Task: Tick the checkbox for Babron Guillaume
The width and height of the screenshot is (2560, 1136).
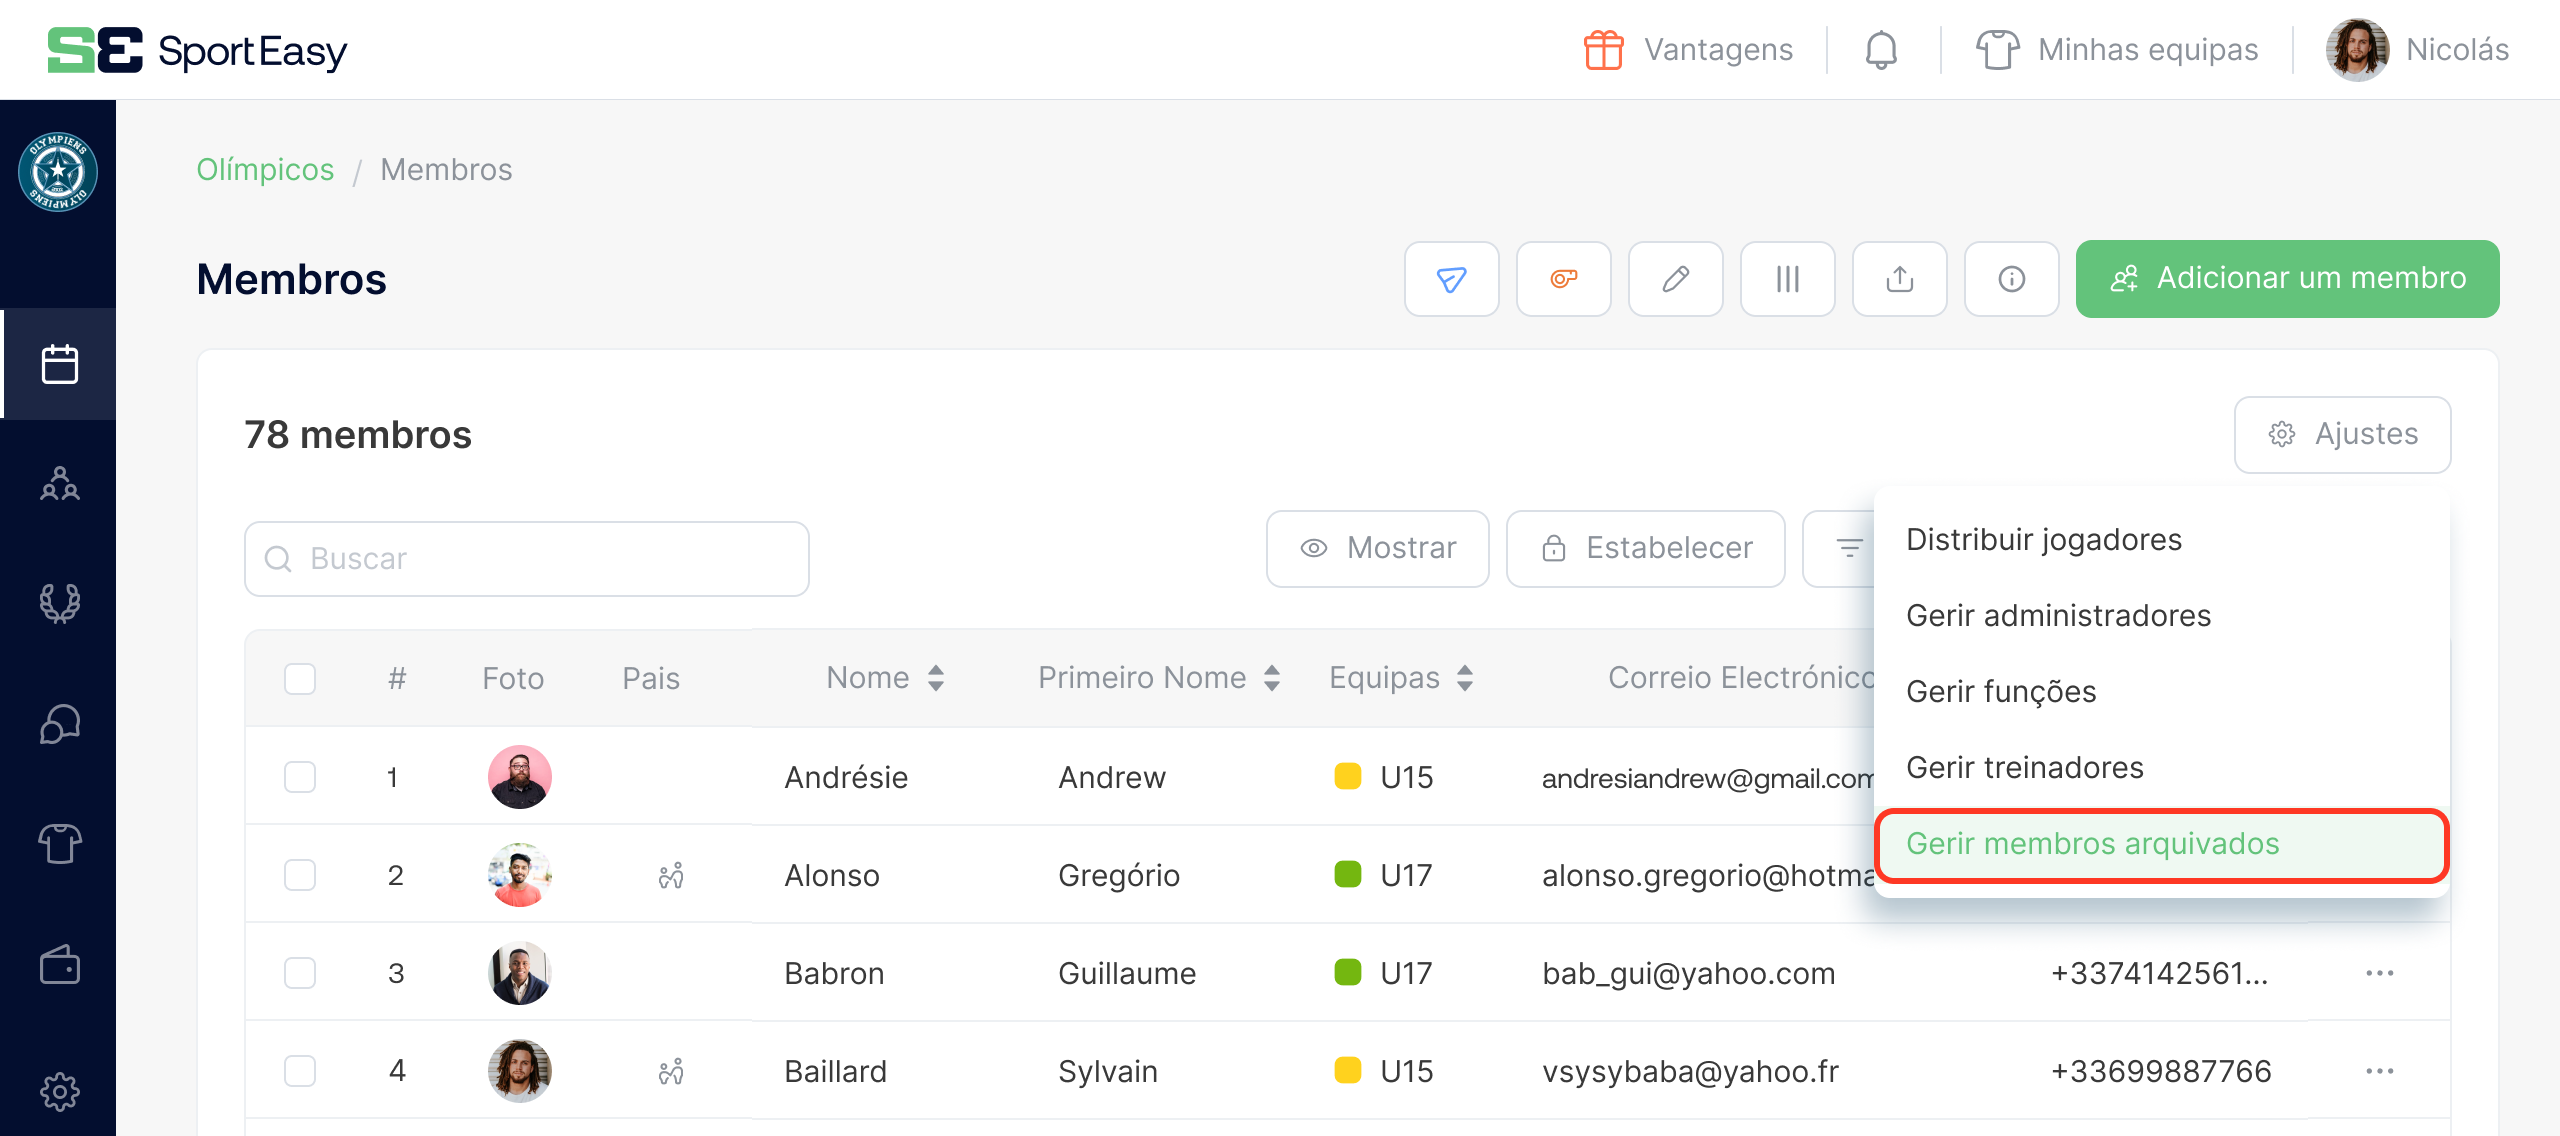Action: pos(300,972)
